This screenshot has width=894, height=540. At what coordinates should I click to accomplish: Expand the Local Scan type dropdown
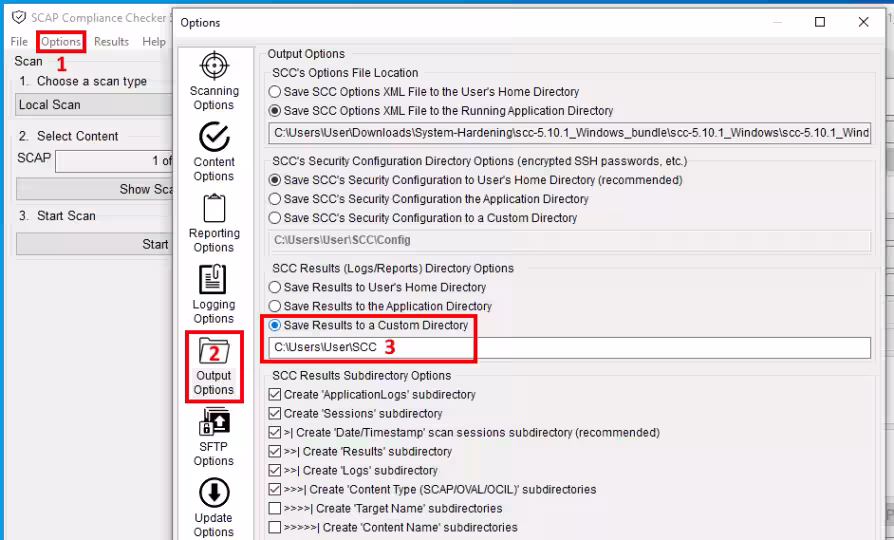(93, 105)
